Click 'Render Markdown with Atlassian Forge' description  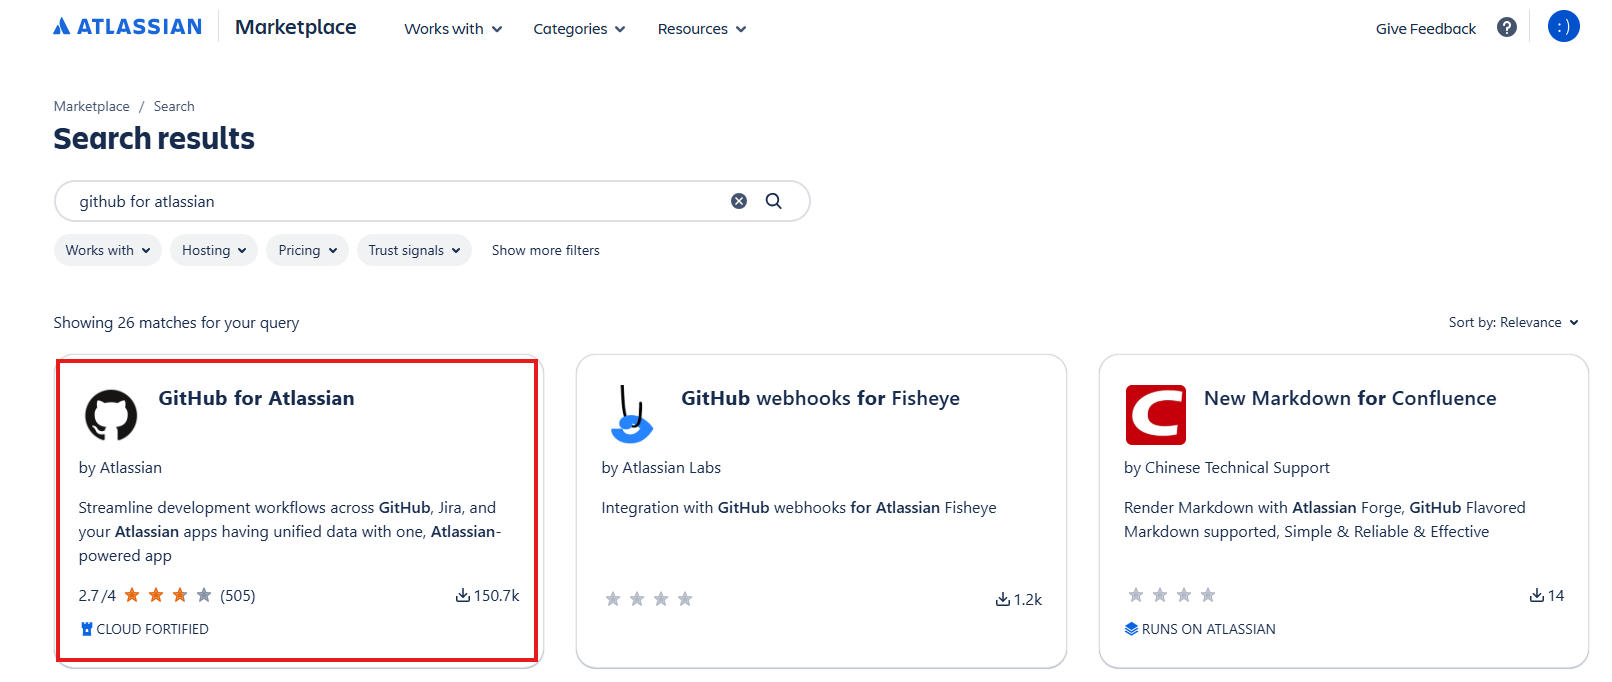coord(1325,519)
